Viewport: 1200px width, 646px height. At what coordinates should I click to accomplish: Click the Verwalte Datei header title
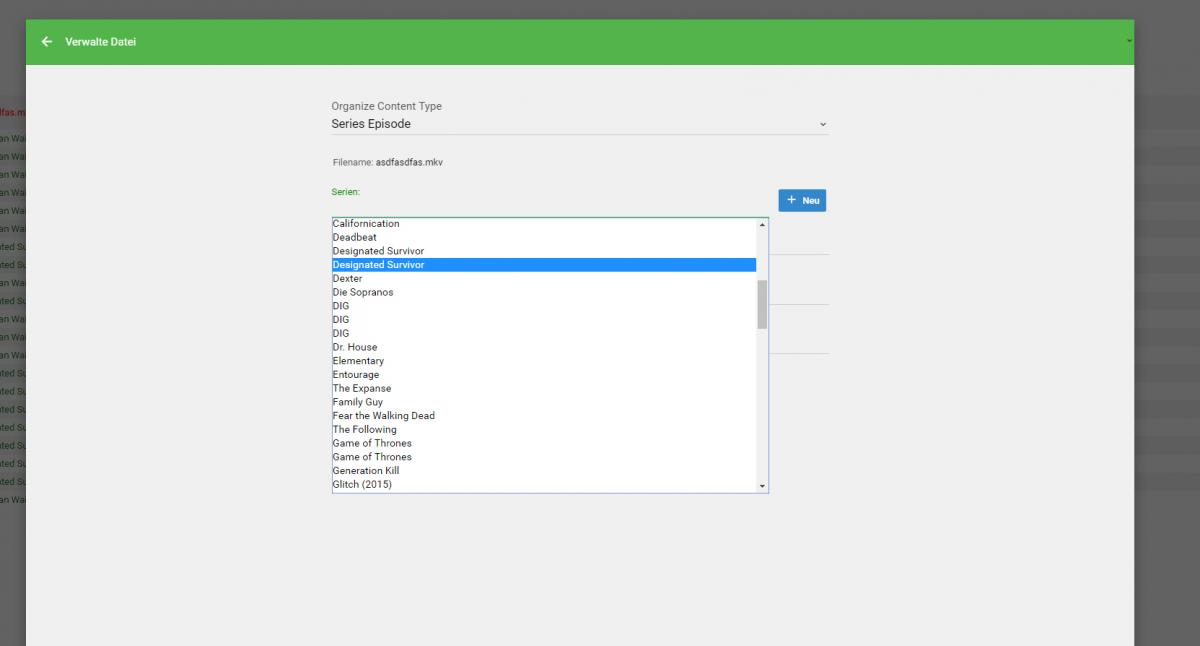point(100,42)
